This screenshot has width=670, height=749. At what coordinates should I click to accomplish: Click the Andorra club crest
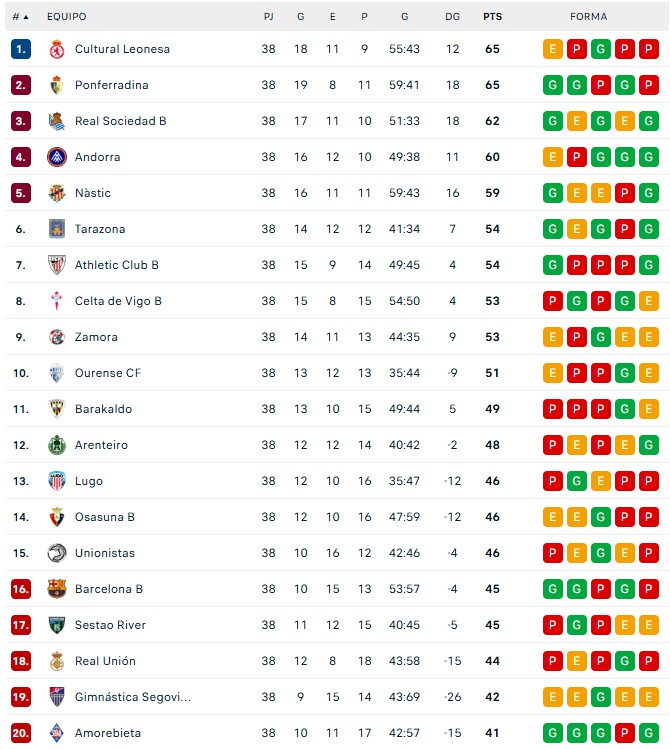(x=56, y=157)
